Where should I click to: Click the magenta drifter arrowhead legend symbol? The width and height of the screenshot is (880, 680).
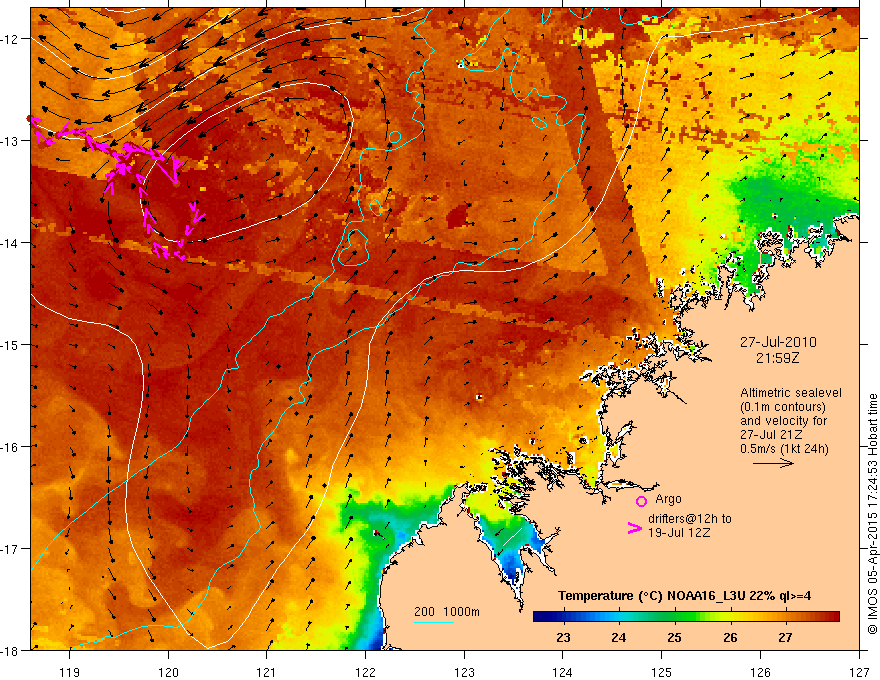pos(634,528)
